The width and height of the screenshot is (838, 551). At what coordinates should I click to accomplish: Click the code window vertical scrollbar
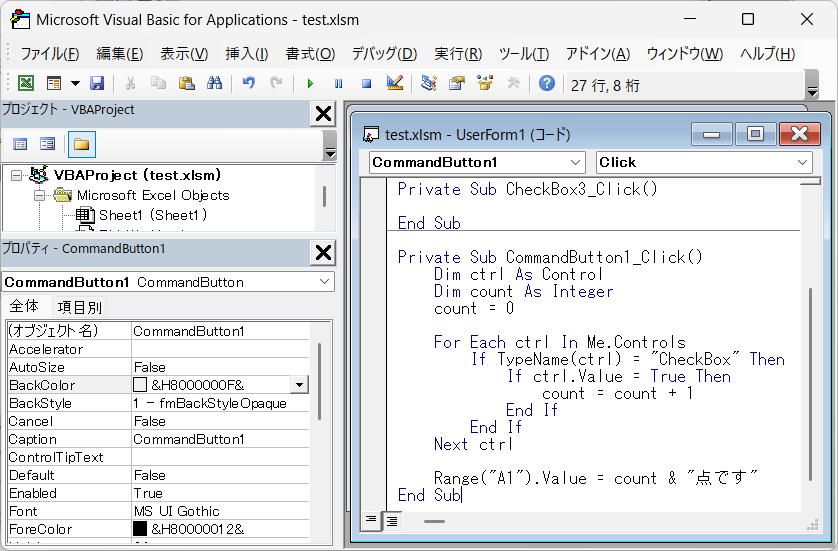(811, 385)
